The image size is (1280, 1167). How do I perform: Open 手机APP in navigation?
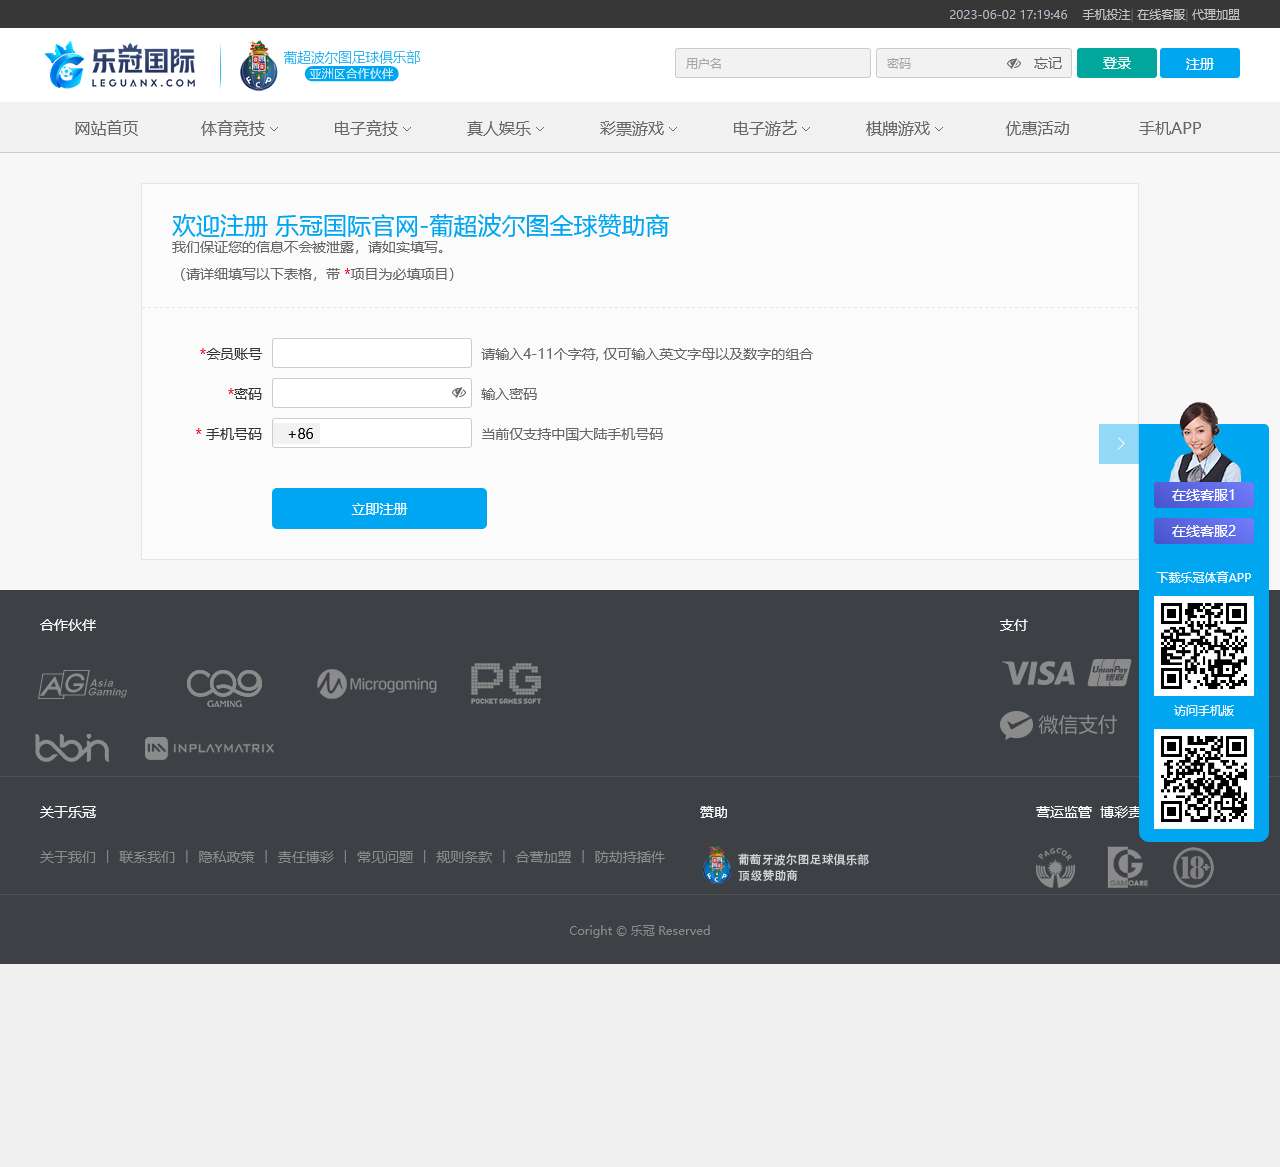pyautogui.click(x=1170, y=128)
